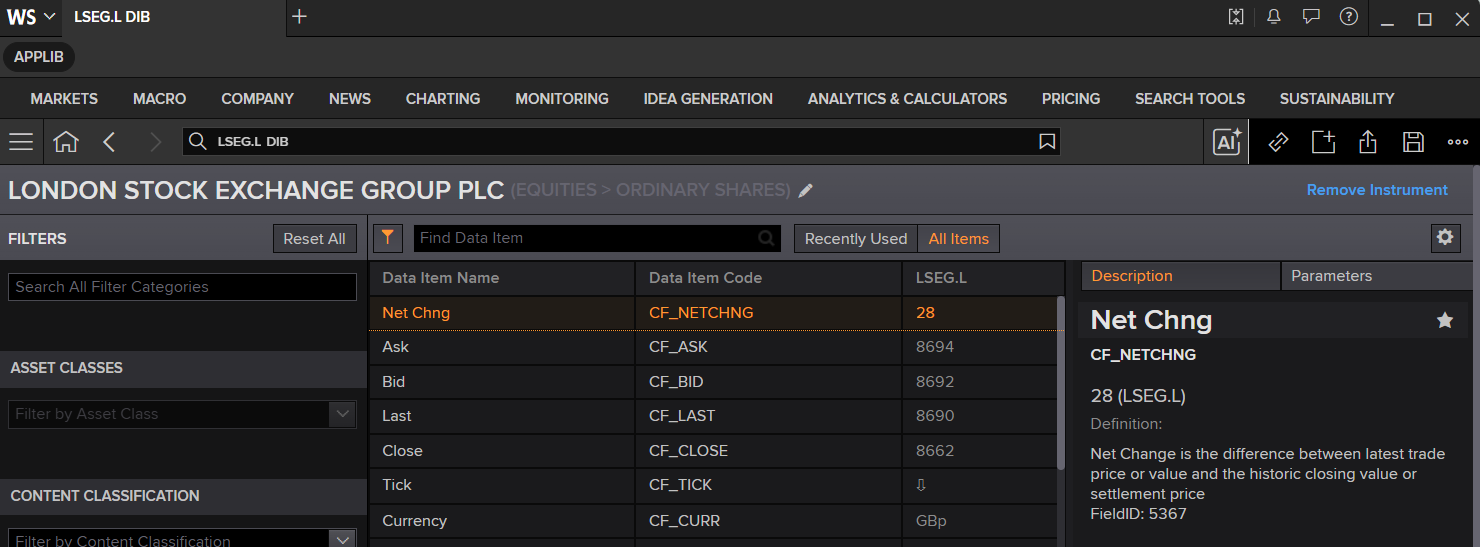Screen dimensions: 1480x547
Task: Open the SEARCH TOOLS menu
Action: tap(1190, 99)
